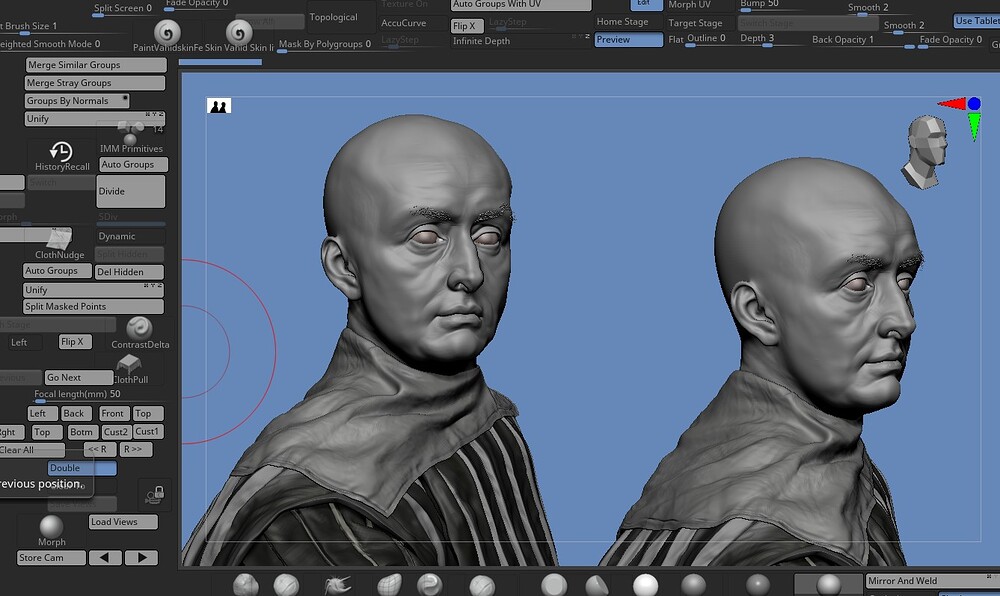Viewport: 1000px width, 596px height.
Task: Toggle the Double option
Action: tap(82, 468)
